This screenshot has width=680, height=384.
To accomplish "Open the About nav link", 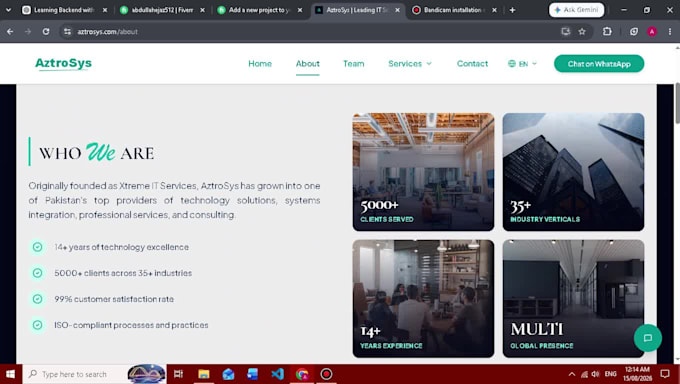I will click(307, 64).
